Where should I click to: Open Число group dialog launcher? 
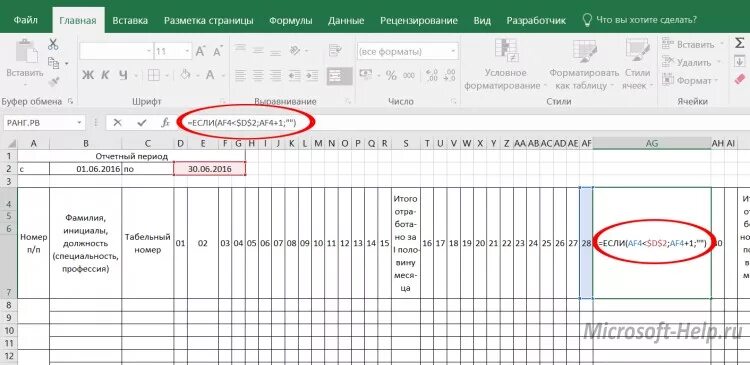tap(453, 101)
